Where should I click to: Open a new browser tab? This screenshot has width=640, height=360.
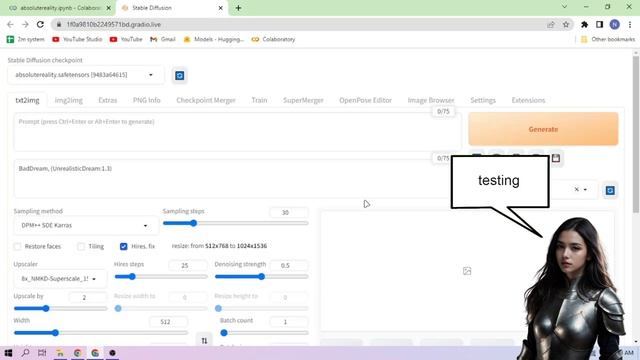coord(238,8)
